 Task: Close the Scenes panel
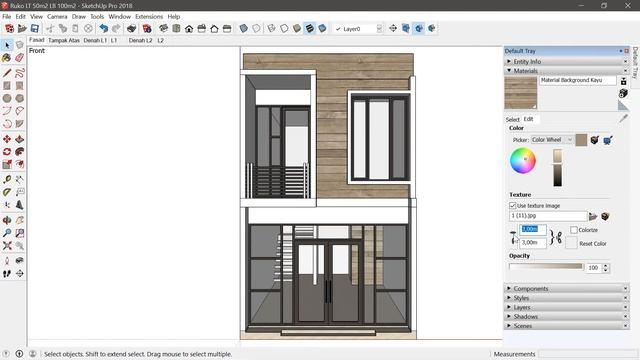click(625, 326)
